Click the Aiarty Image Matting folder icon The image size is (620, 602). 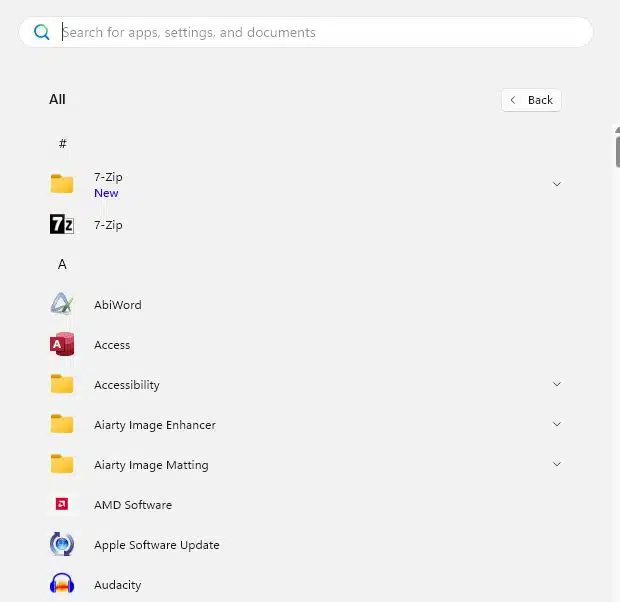(62, 465)
